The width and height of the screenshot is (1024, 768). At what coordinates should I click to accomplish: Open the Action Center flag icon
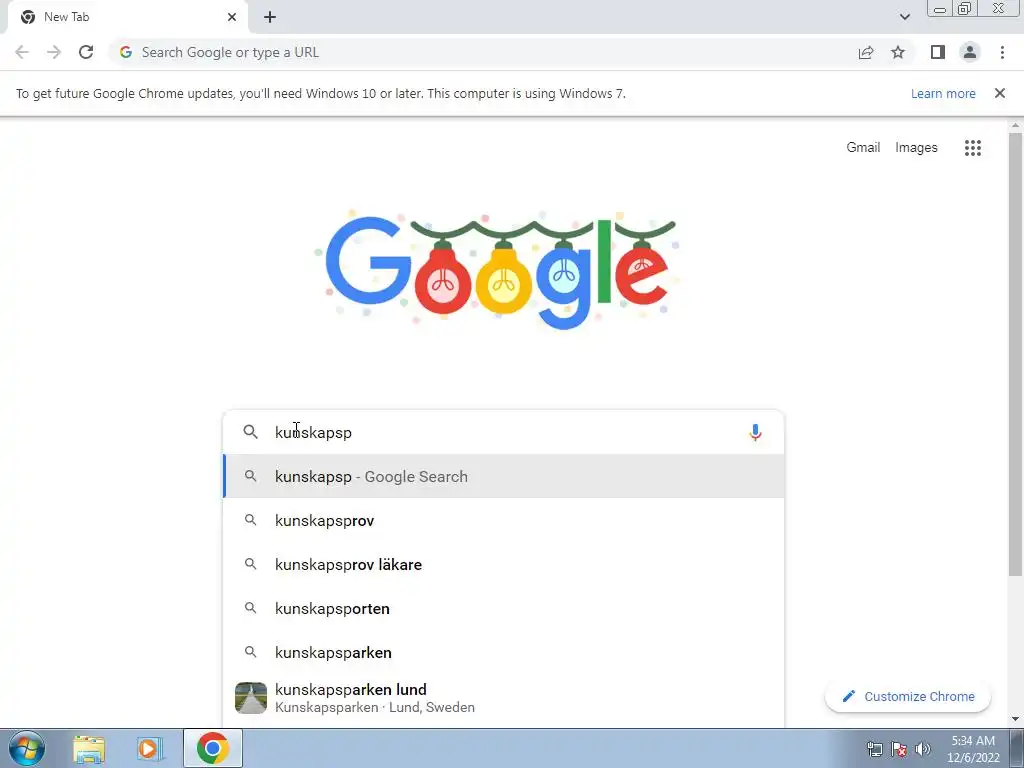[x=899, y=749]
